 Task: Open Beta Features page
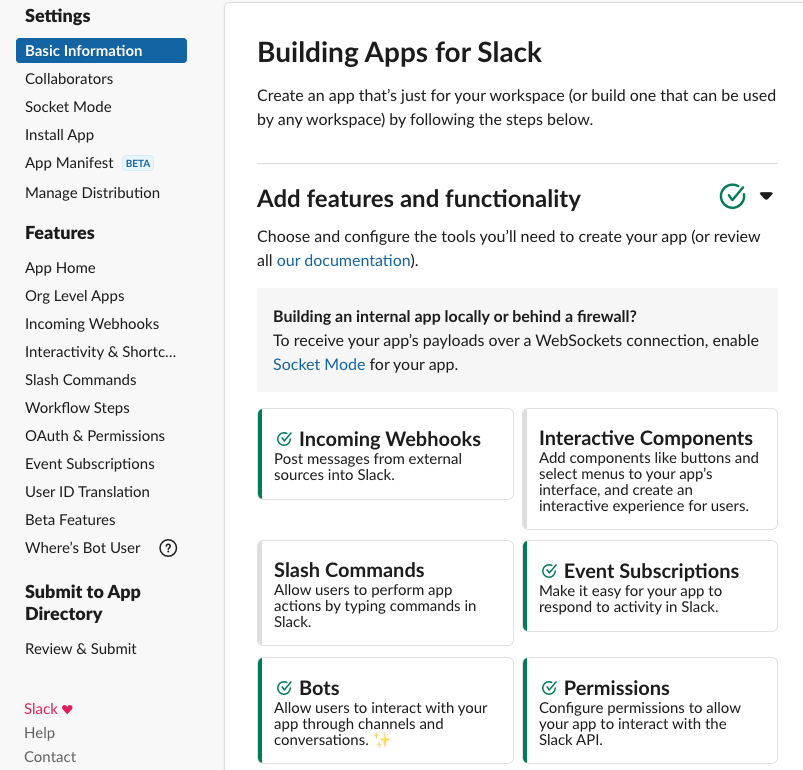70,520
